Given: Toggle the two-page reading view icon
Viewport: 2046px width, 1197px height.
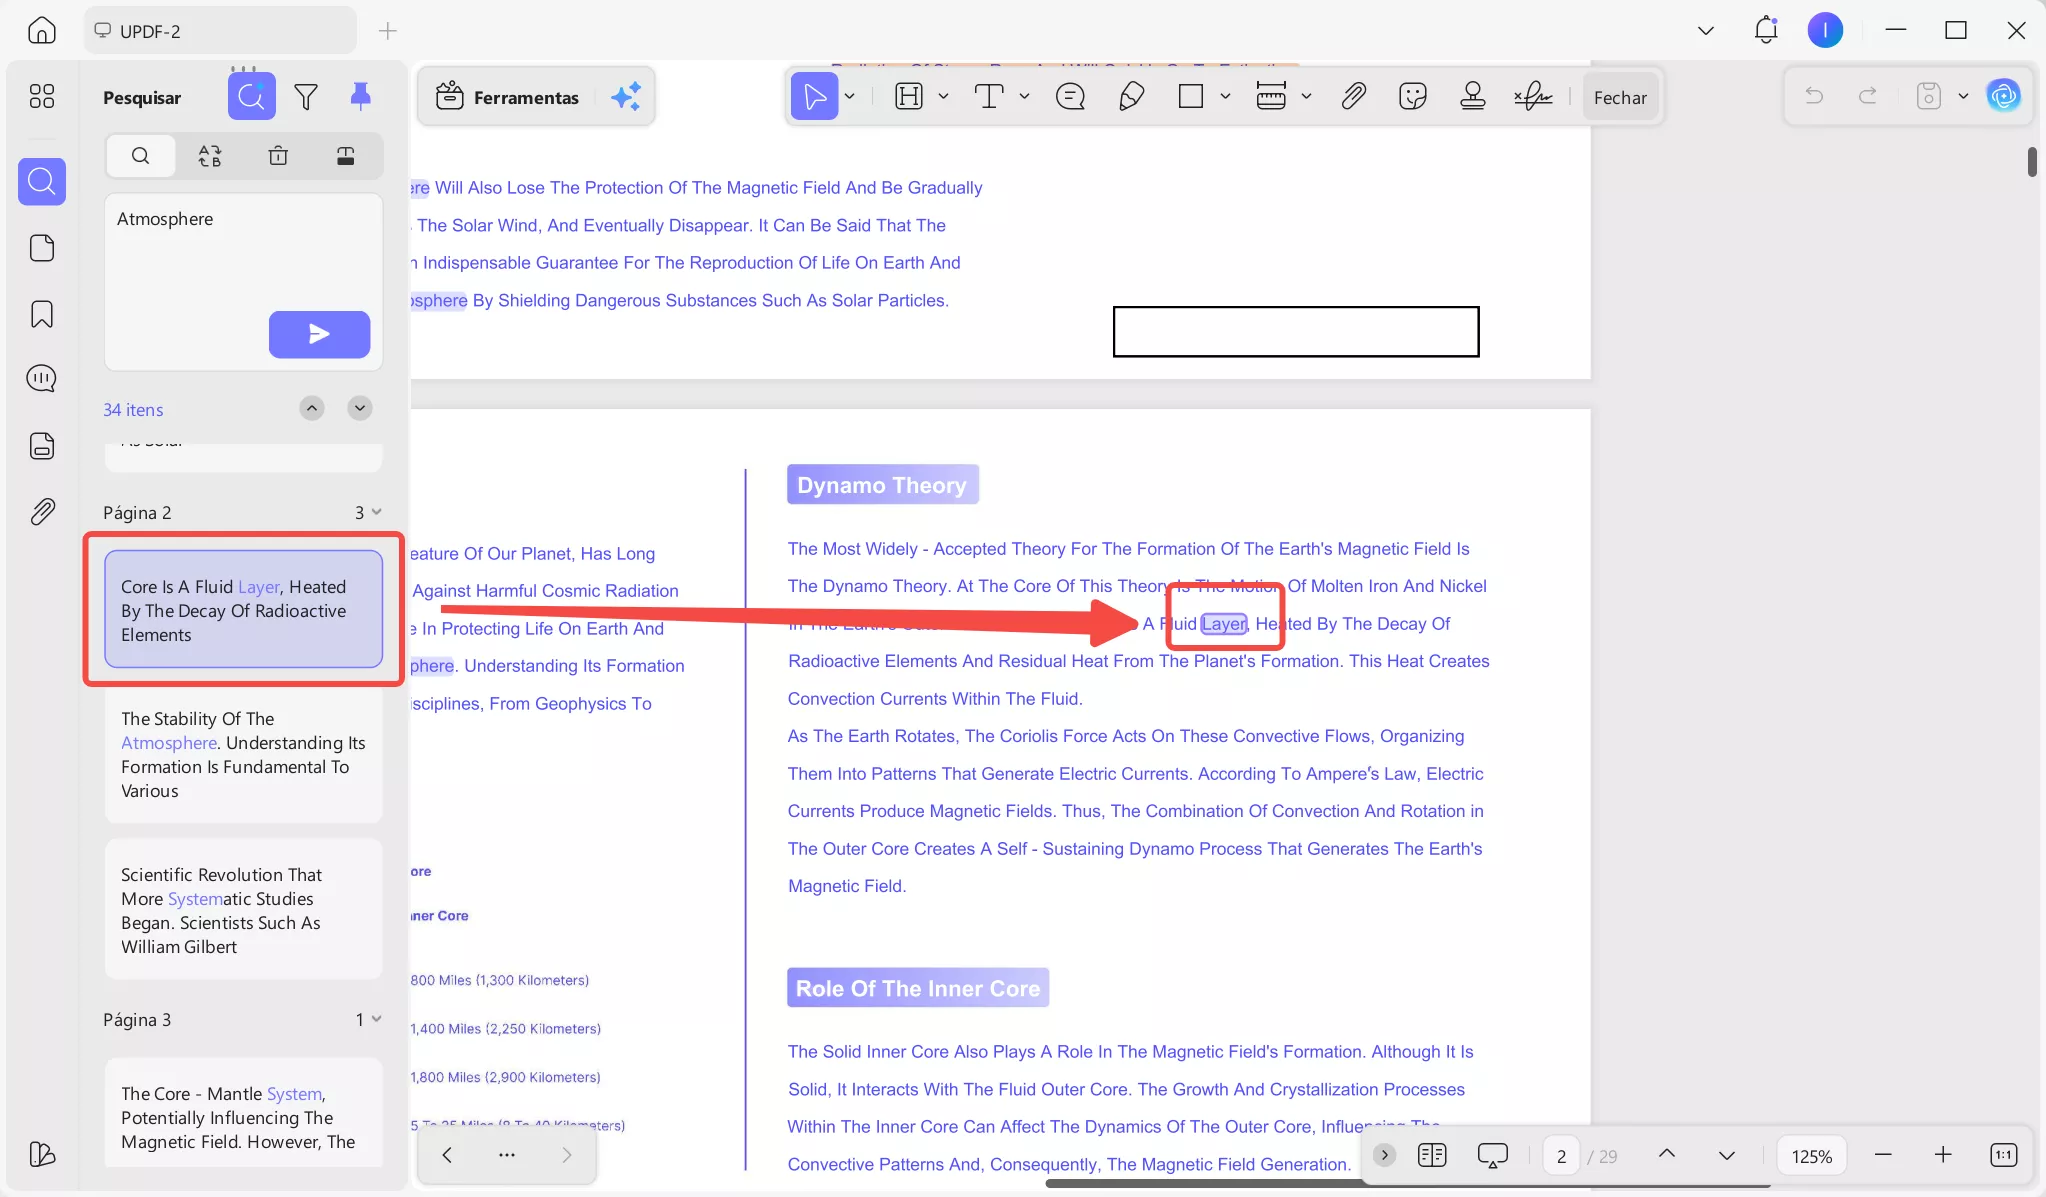Looking at the screenshot, I should [x=1432, y=1155].
